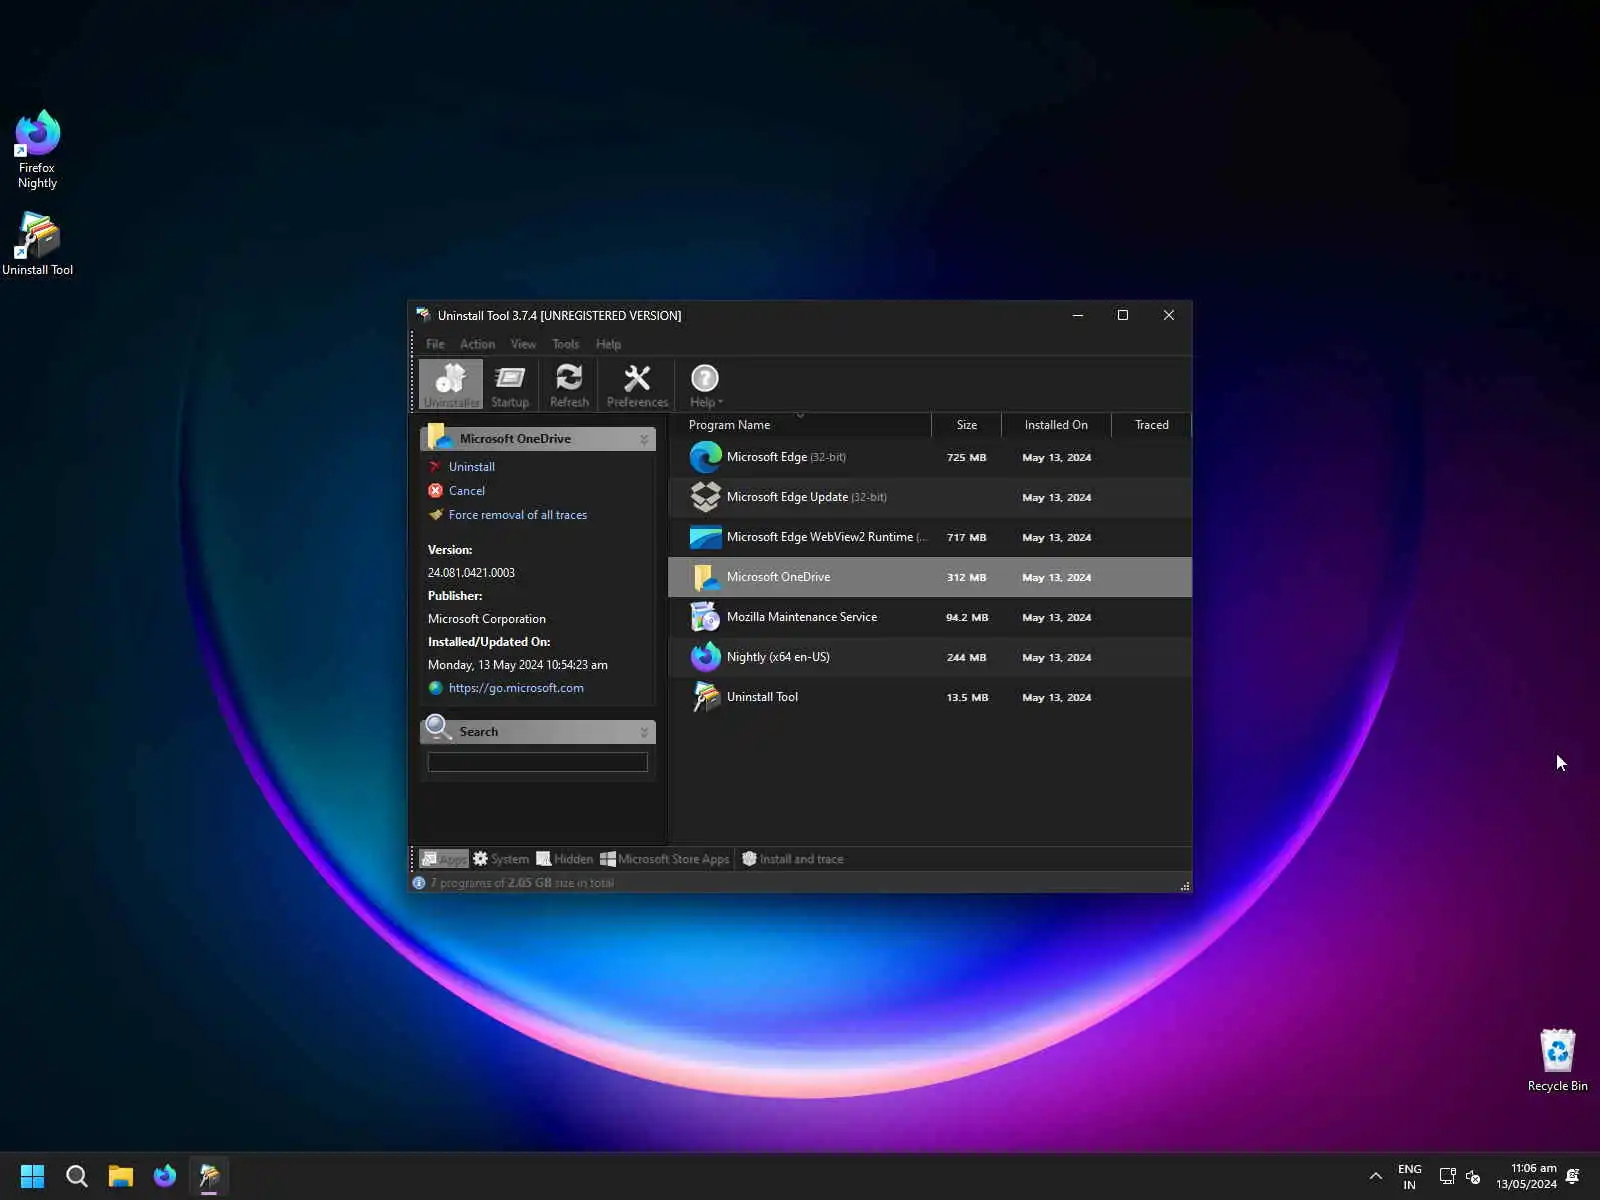Switch to the Hidden tab

pyautogui.click(x=564, y=859)
